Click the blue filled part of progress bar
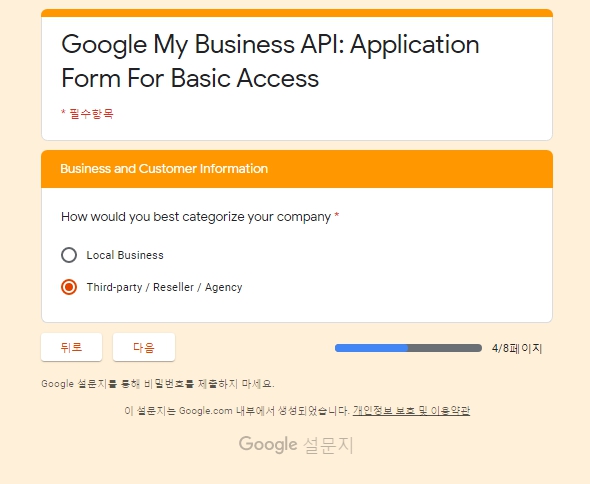590x484 pixels. [x=371, y=348]
